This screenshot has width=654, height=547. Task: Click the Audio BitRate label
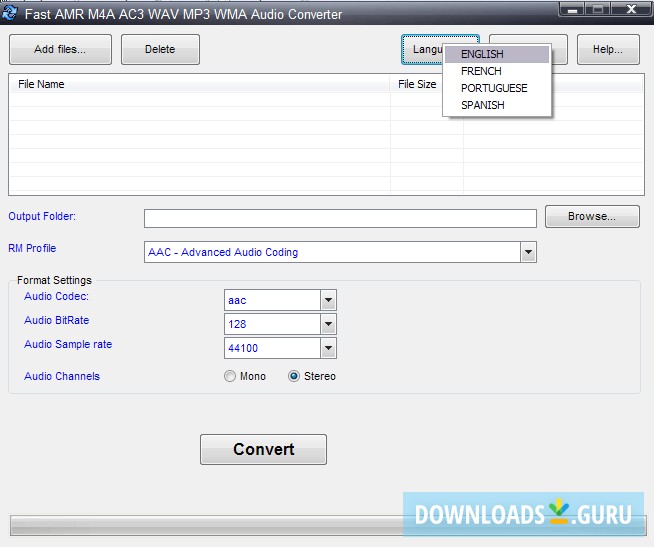point(57,320)
